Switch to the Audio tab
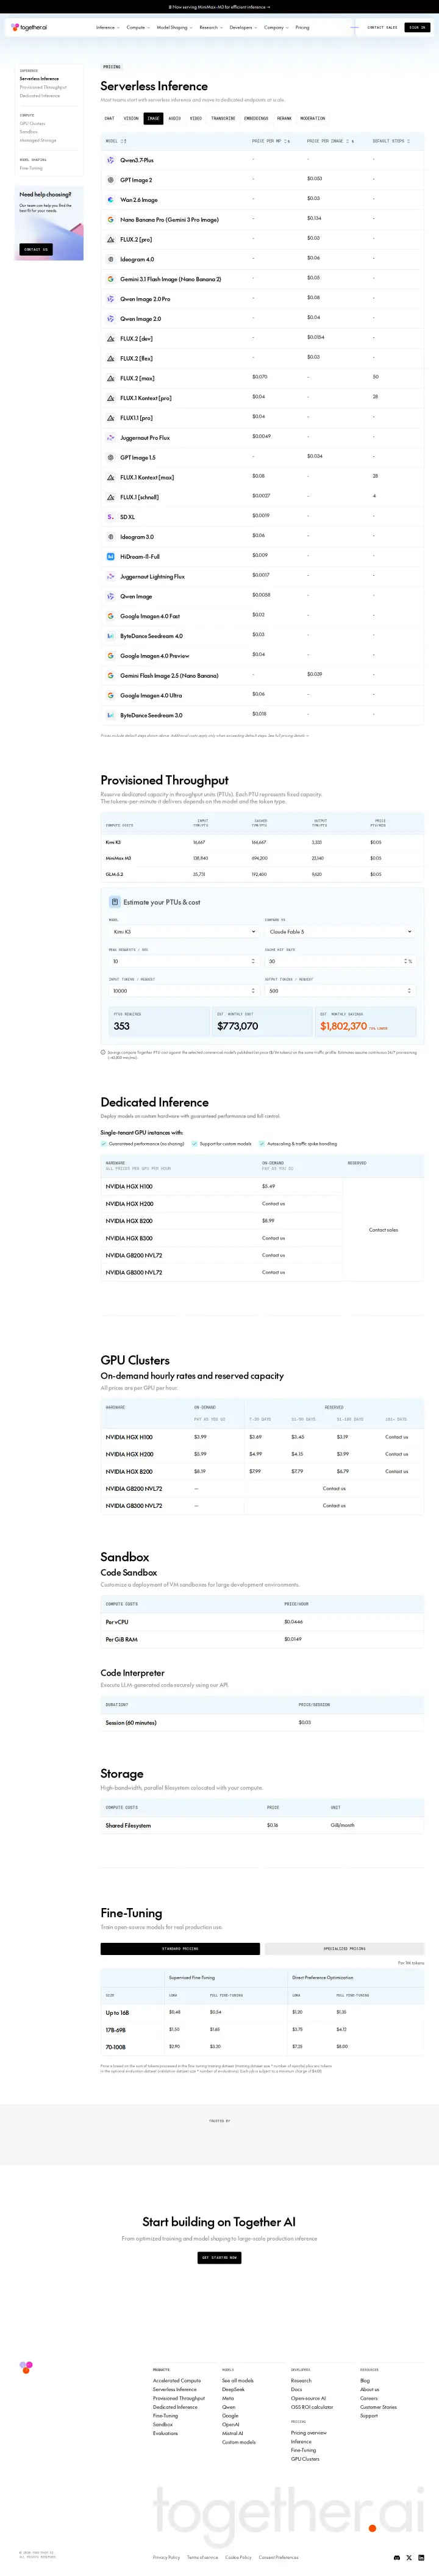This screenshot has width=439, height=2576. (x=174, y=118)
